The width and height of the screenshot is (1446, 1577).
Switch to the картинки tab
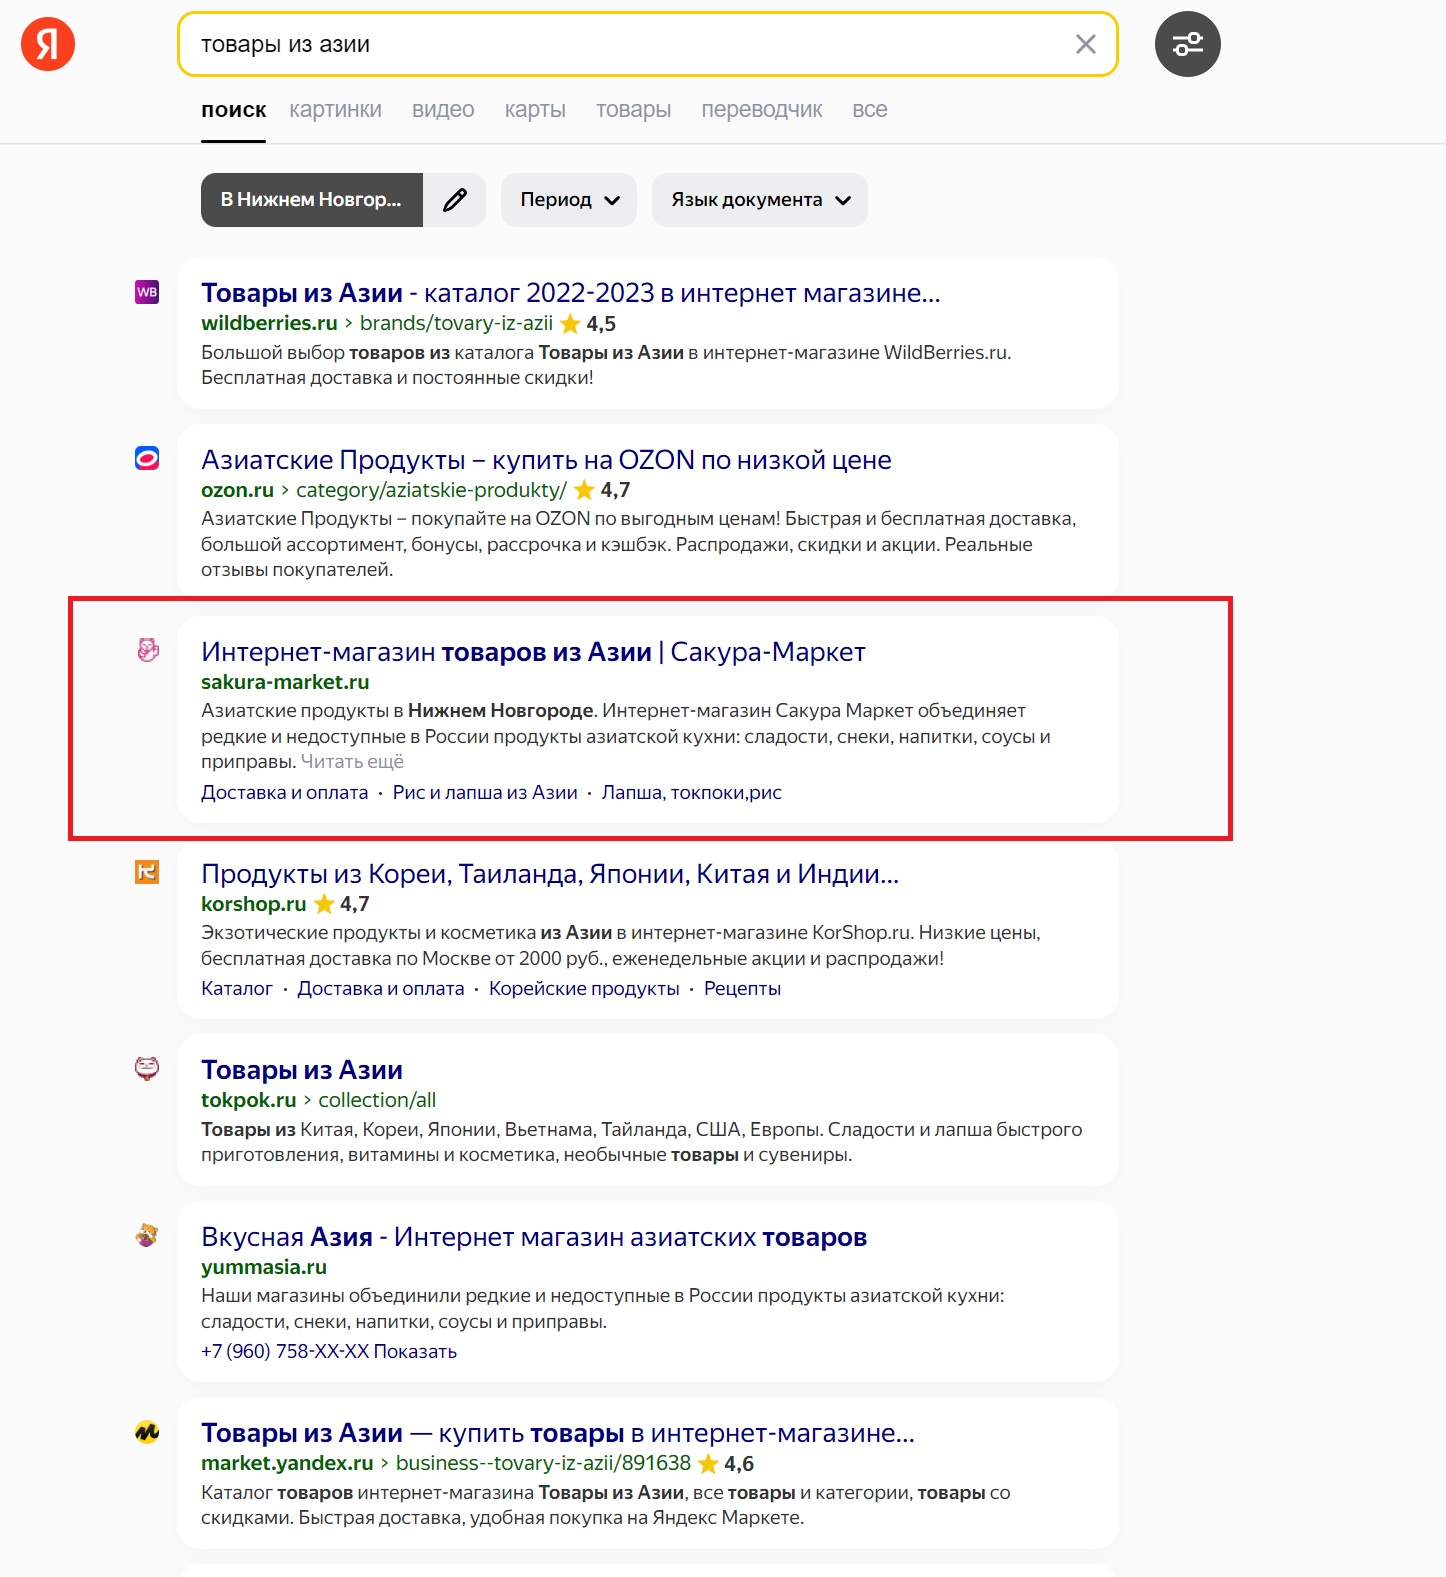coord(335,110)
